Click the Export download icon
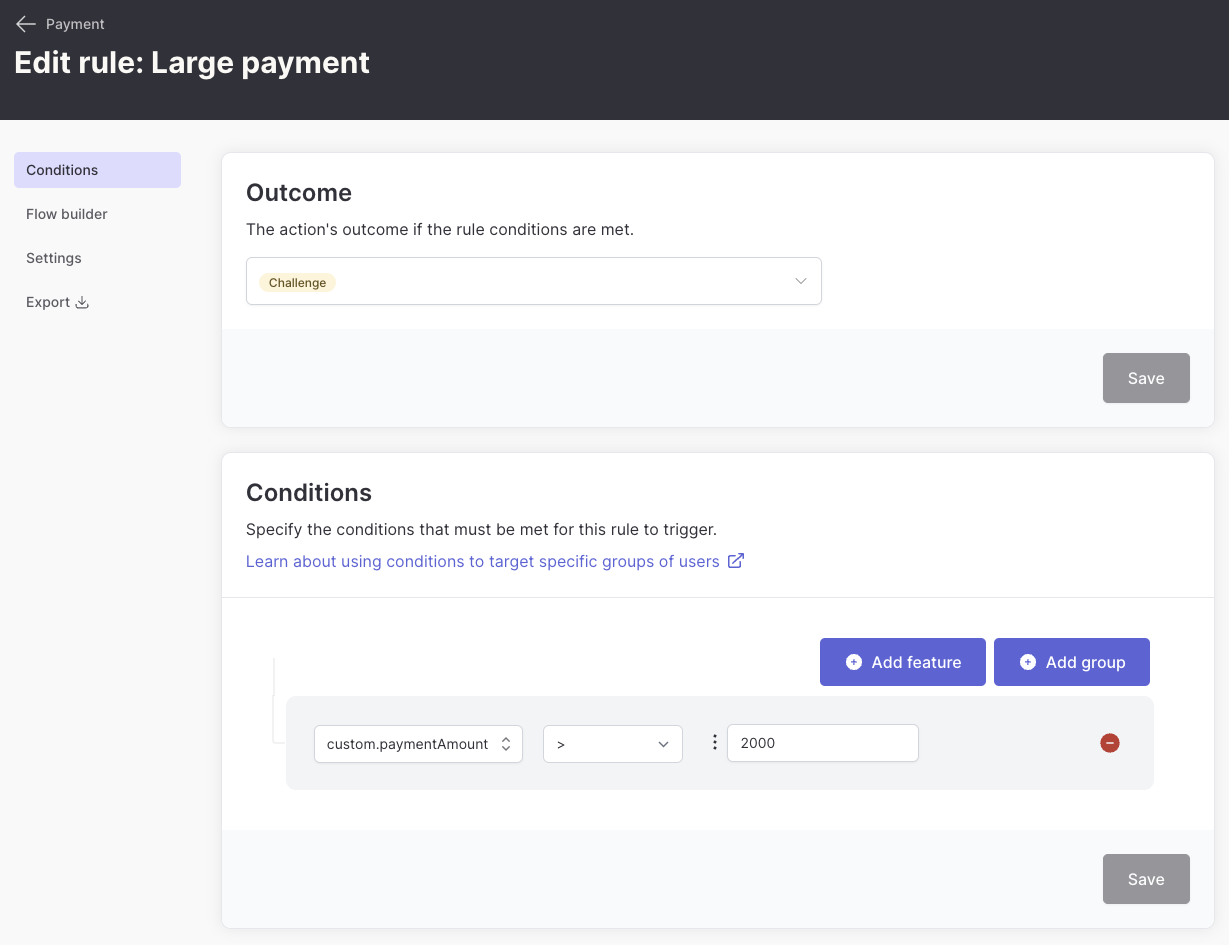Screen dimensions: 1229x945 pos(83,302)
